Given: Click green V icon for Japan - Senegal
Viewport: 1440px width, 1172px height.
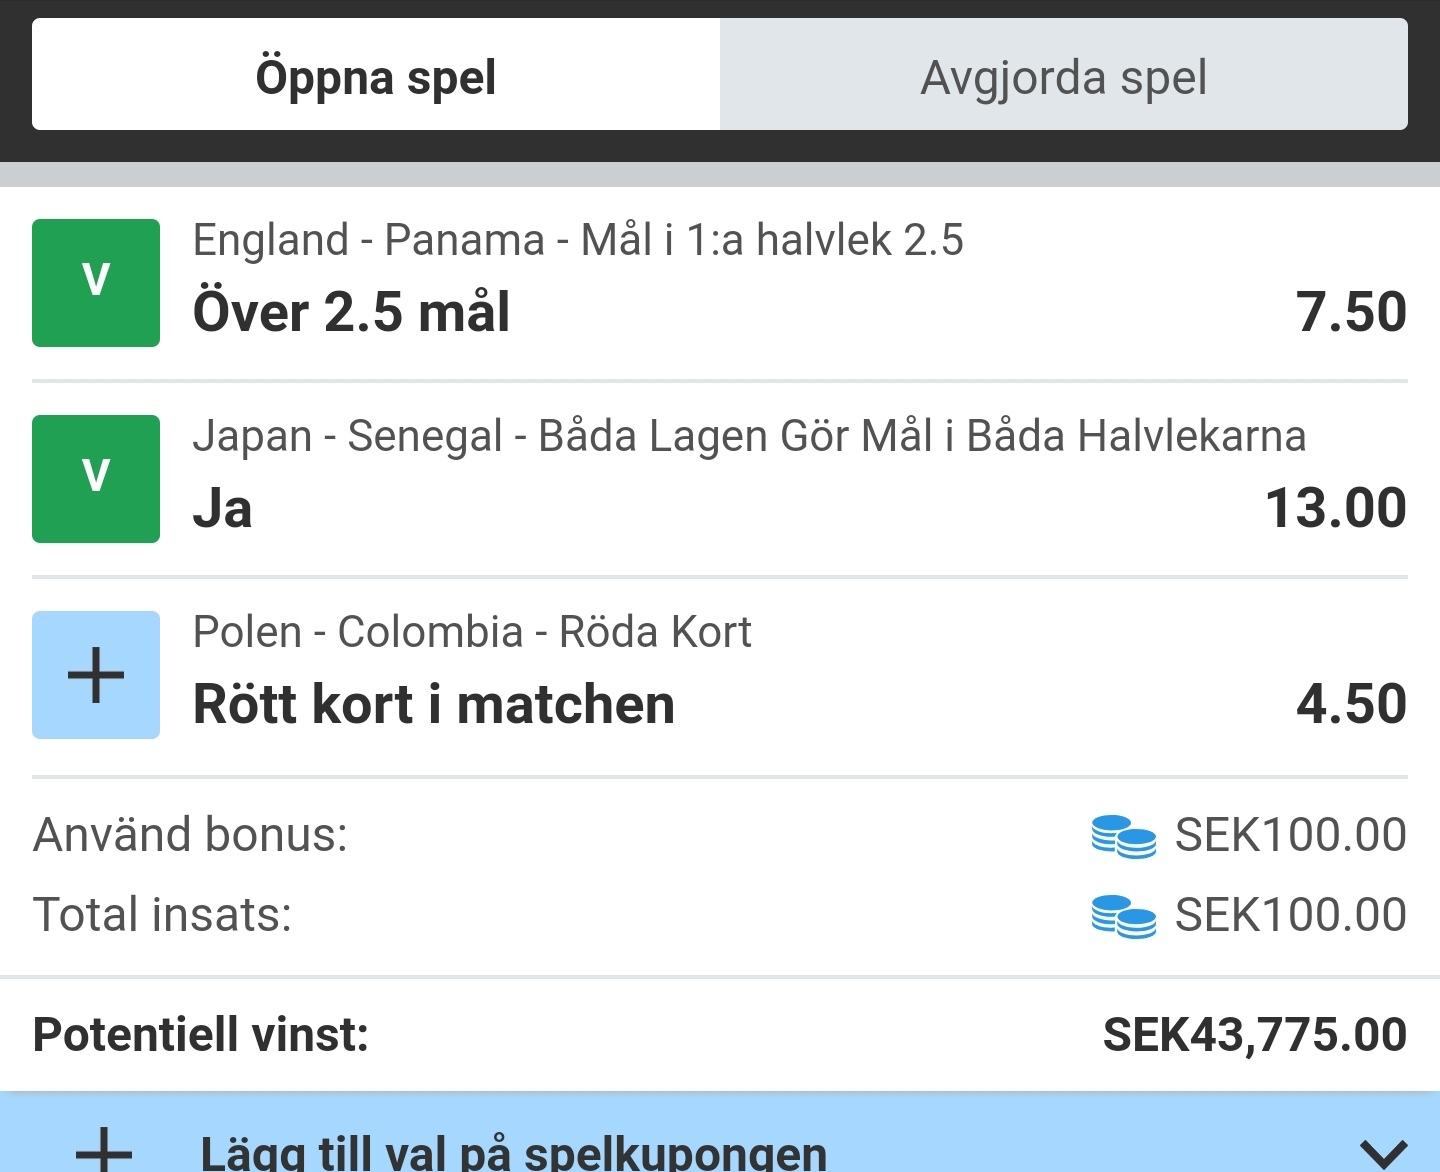Looking at the screenshot, I should click(96, 479).
